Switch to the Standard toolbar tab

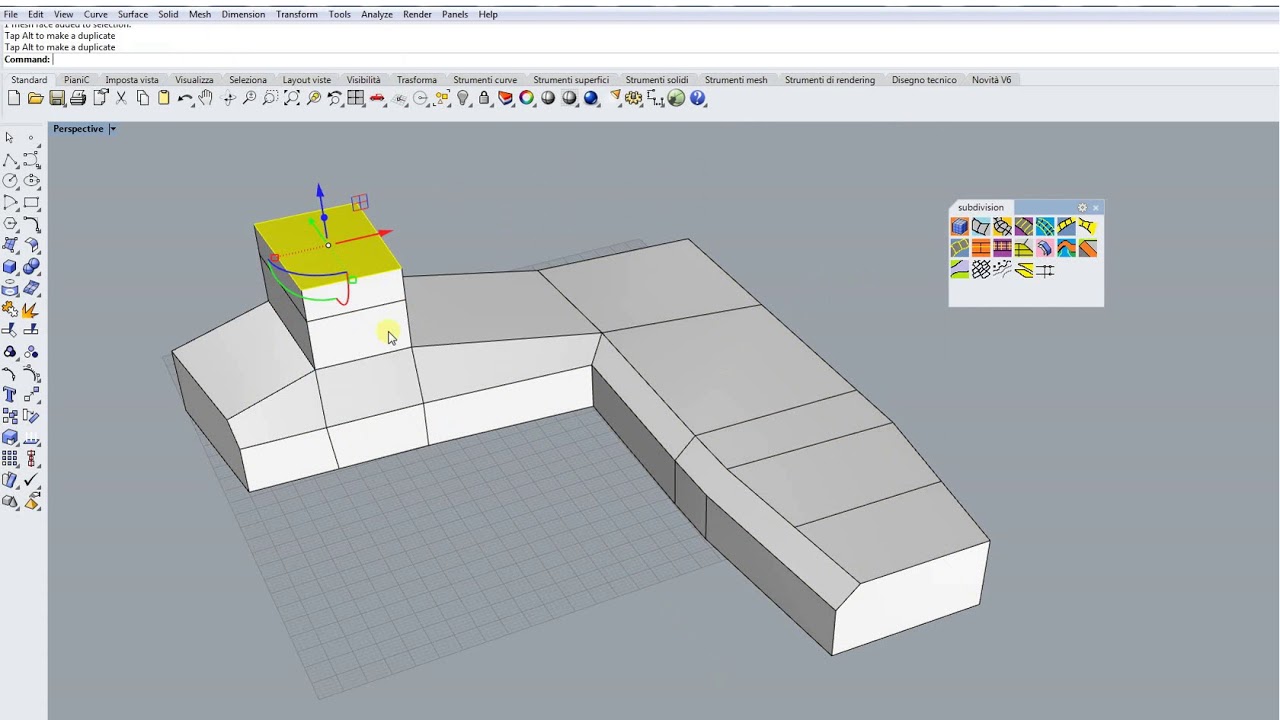tap(29, 80)
